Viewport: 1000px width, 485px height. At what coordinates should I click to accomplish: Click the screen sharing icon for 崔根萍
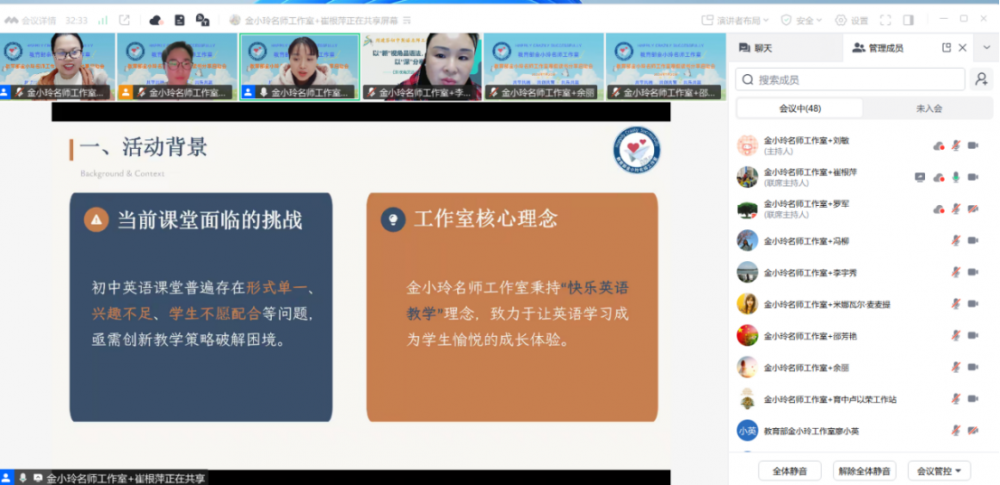pos(920,177)
